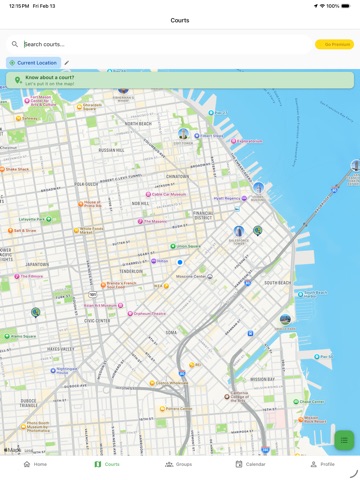The width and height of the screenshot is (360, 480).
Task: Tap the Potrero Center pin
Action: pos(162,408)
